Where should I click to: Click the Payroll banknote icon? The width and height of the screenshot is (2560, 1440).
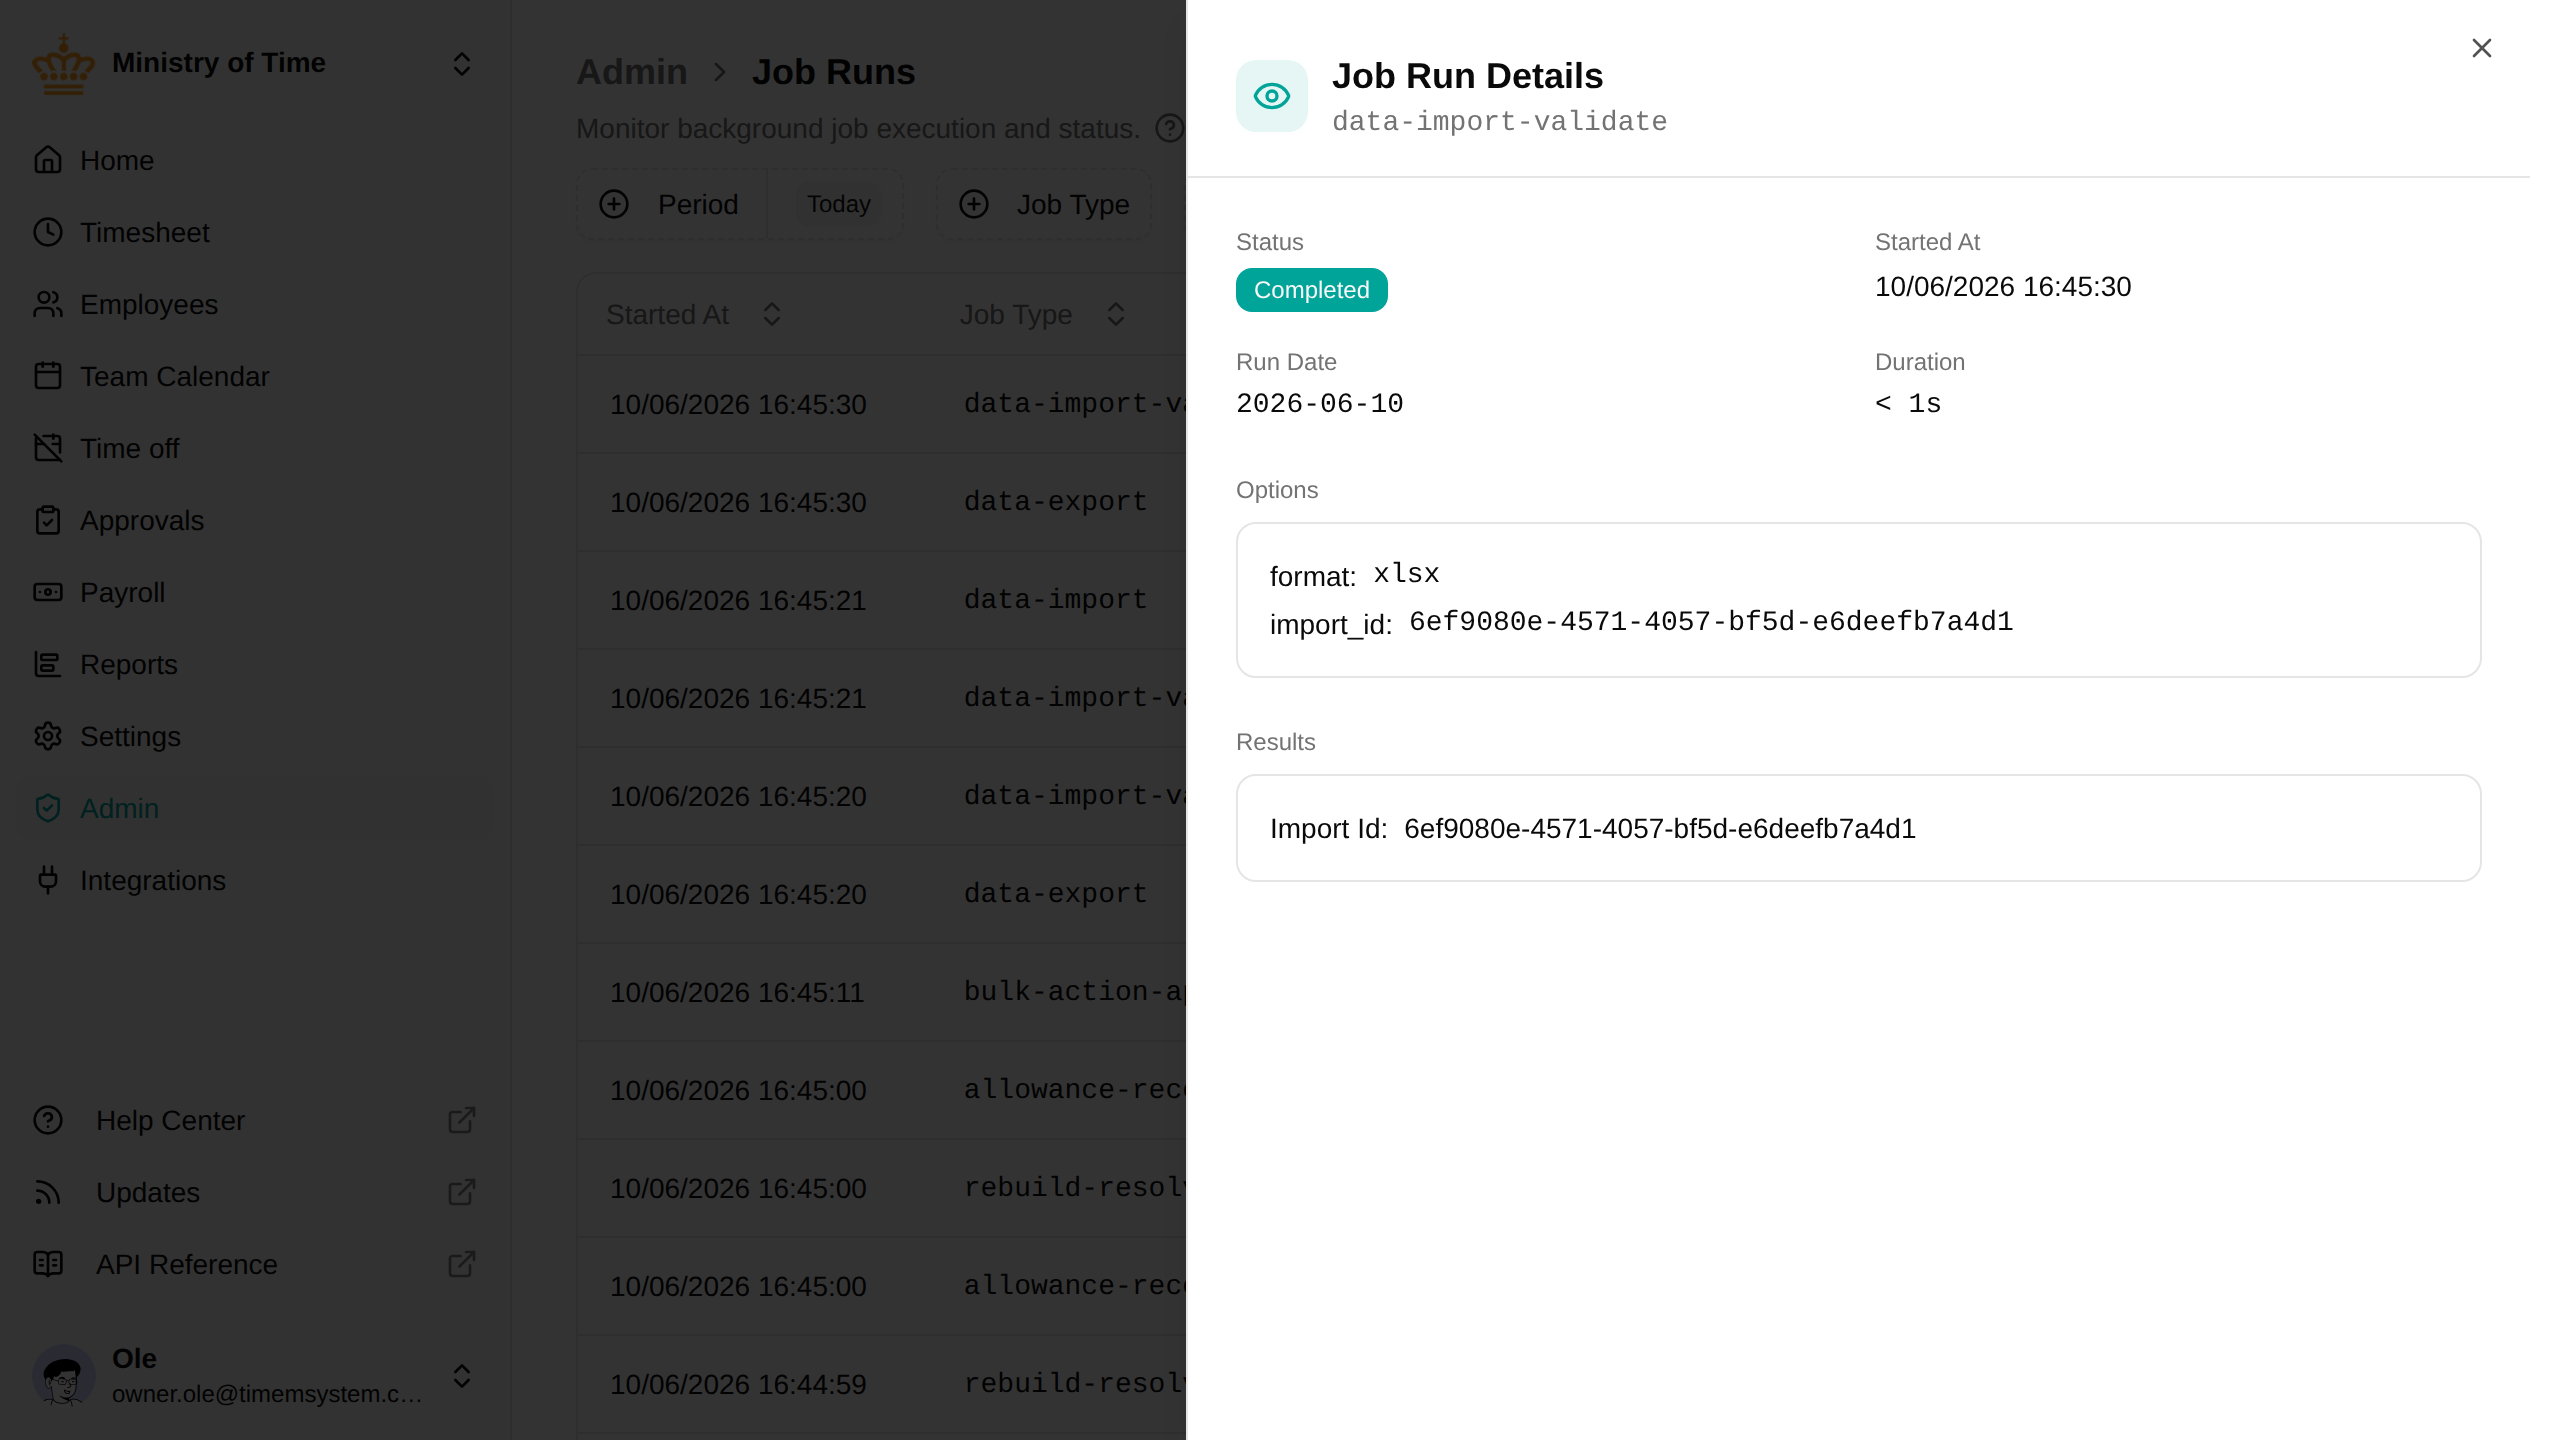(x=48, y=592)
